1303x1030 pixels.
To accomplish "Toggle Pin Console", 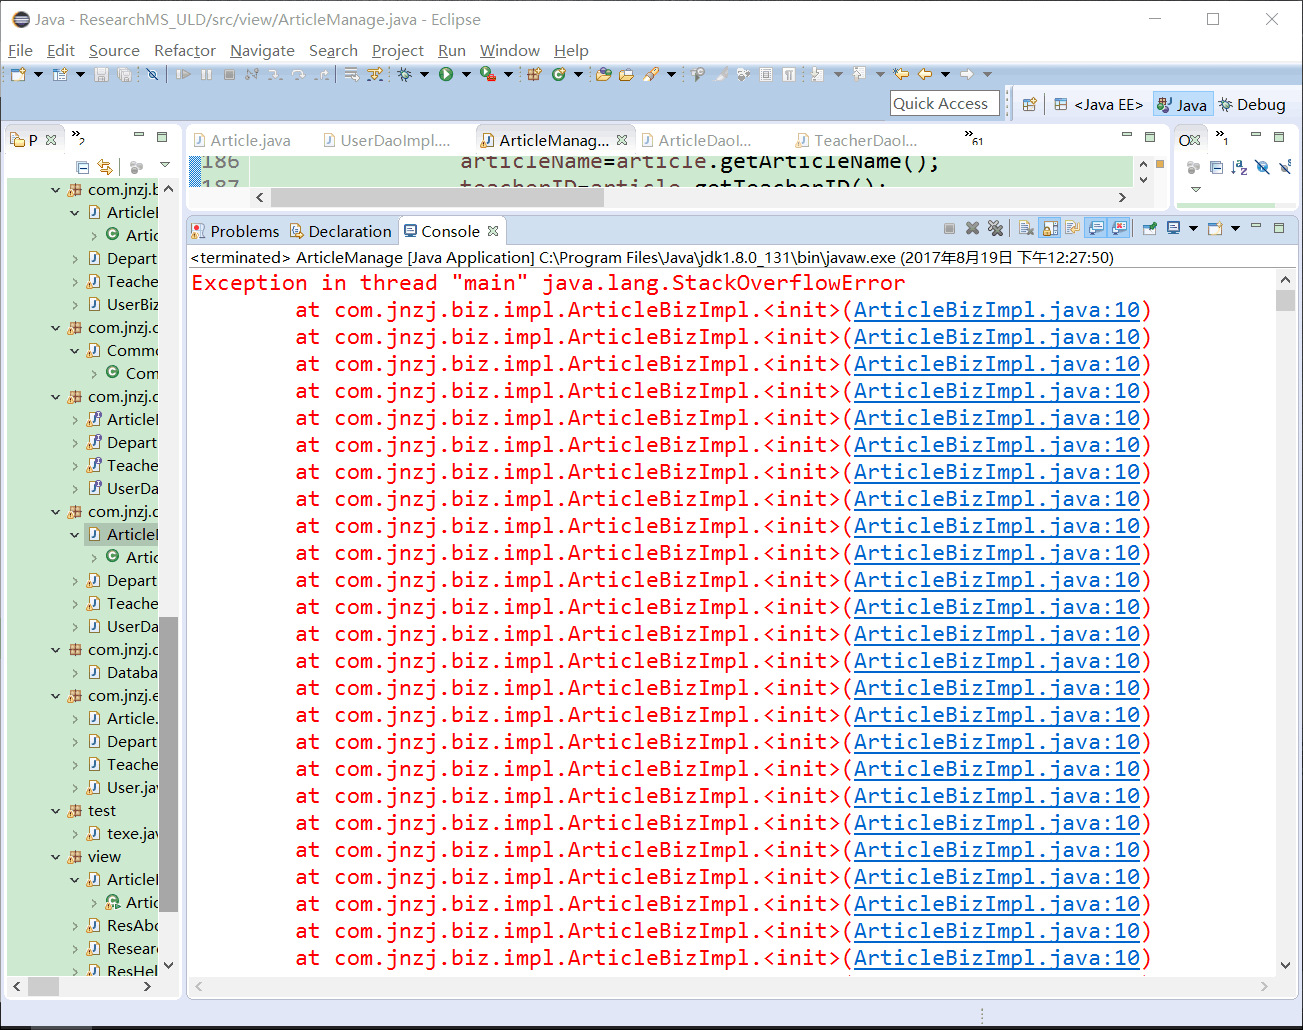I will point(1150,228).
